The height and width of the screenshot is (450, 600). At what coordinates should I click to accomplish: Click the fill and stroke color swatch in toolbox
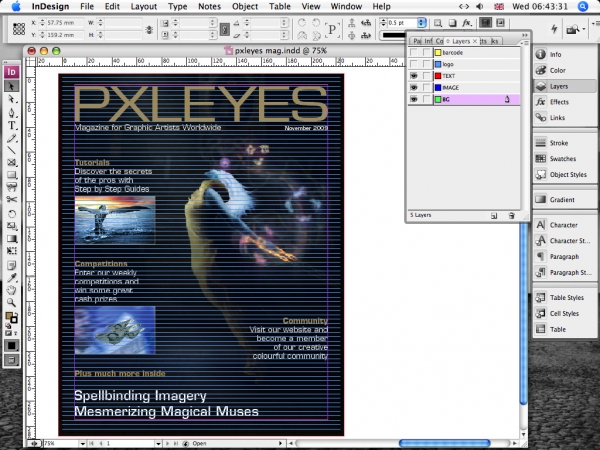coord(11,317)
